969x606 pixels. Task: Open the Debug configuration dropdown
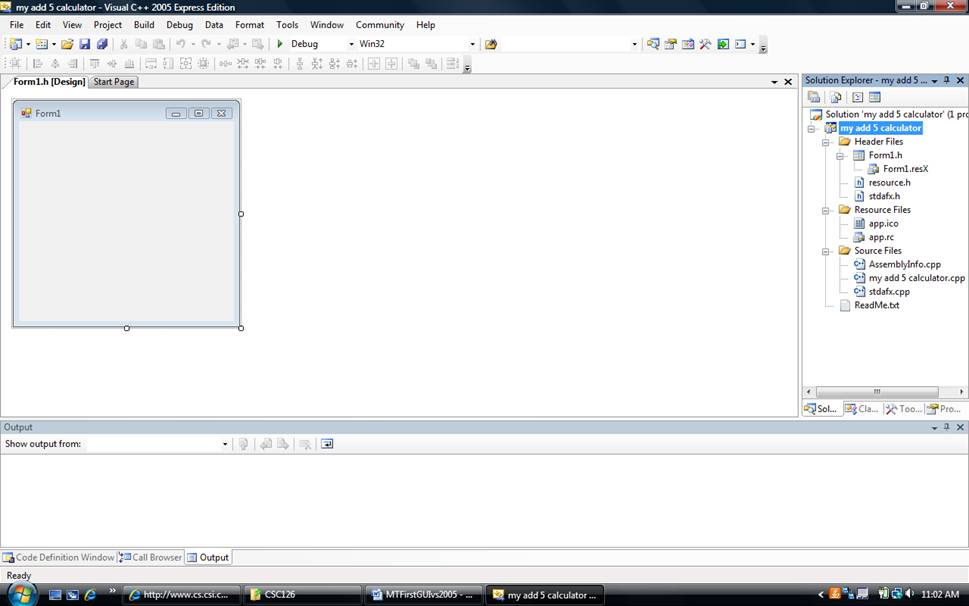(x=350, y=44)
